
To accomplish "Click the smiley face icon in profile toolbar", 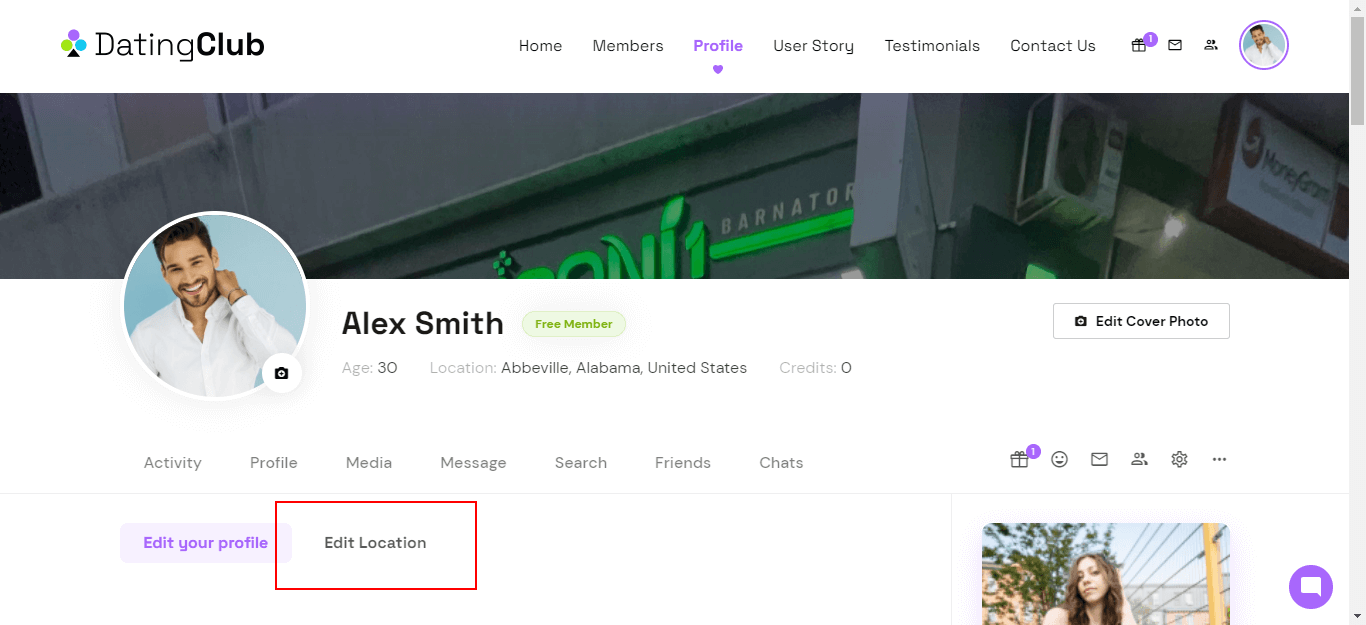I will coord(1060,460).
